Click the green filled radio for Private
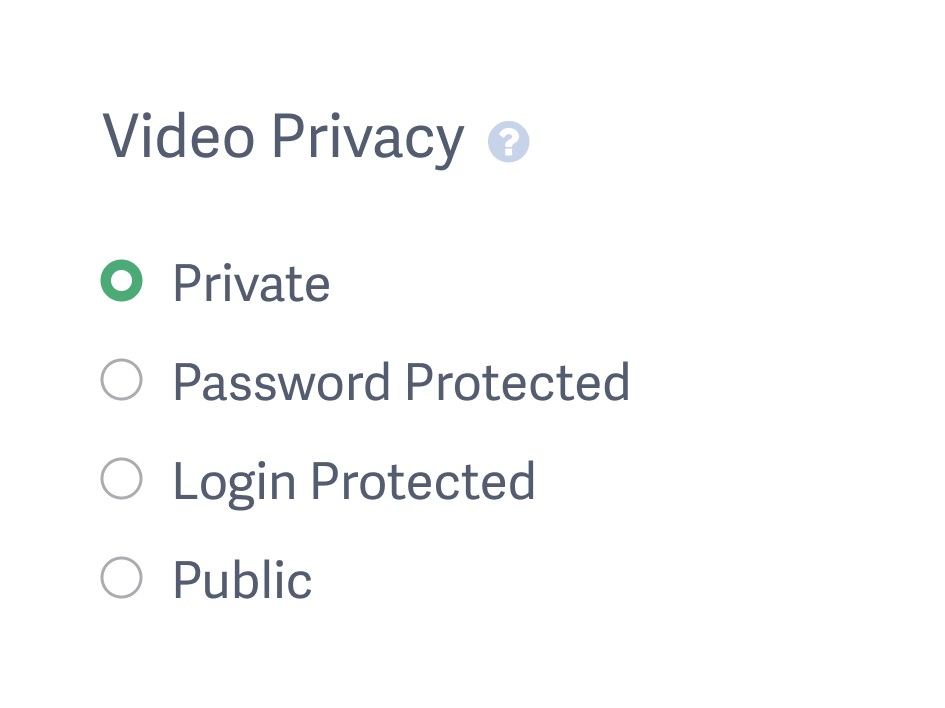 coord(121,281)
